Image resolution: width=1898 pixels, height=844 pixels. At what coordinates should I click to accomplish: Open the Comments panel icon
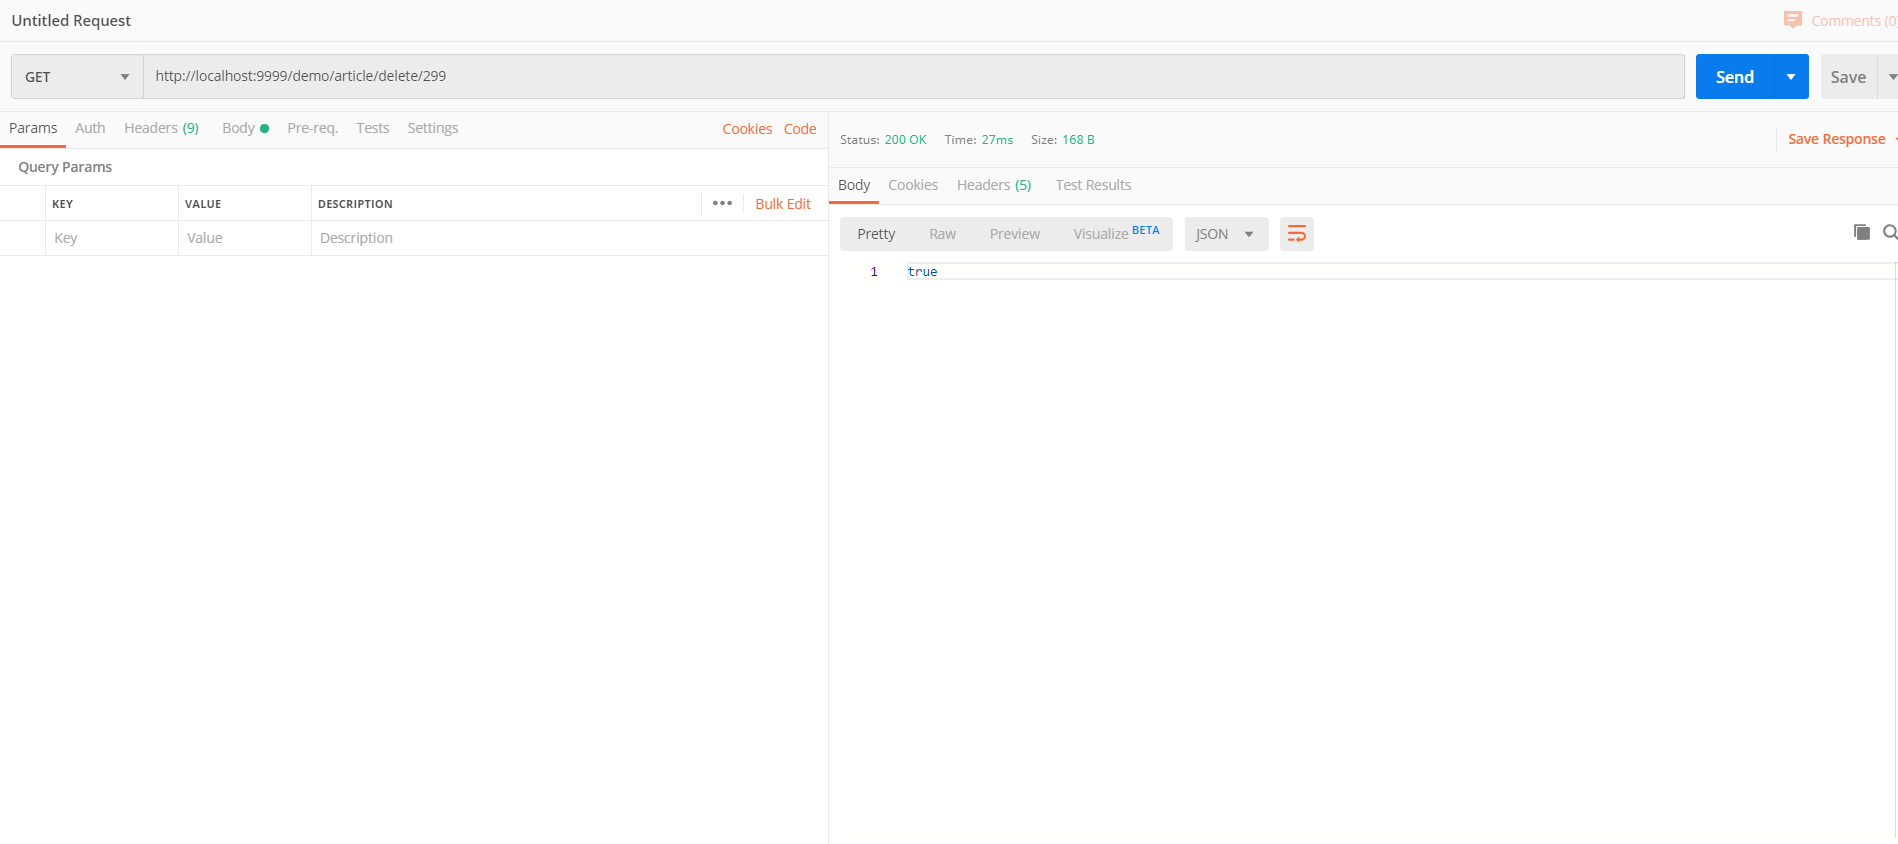(1792, 20)
